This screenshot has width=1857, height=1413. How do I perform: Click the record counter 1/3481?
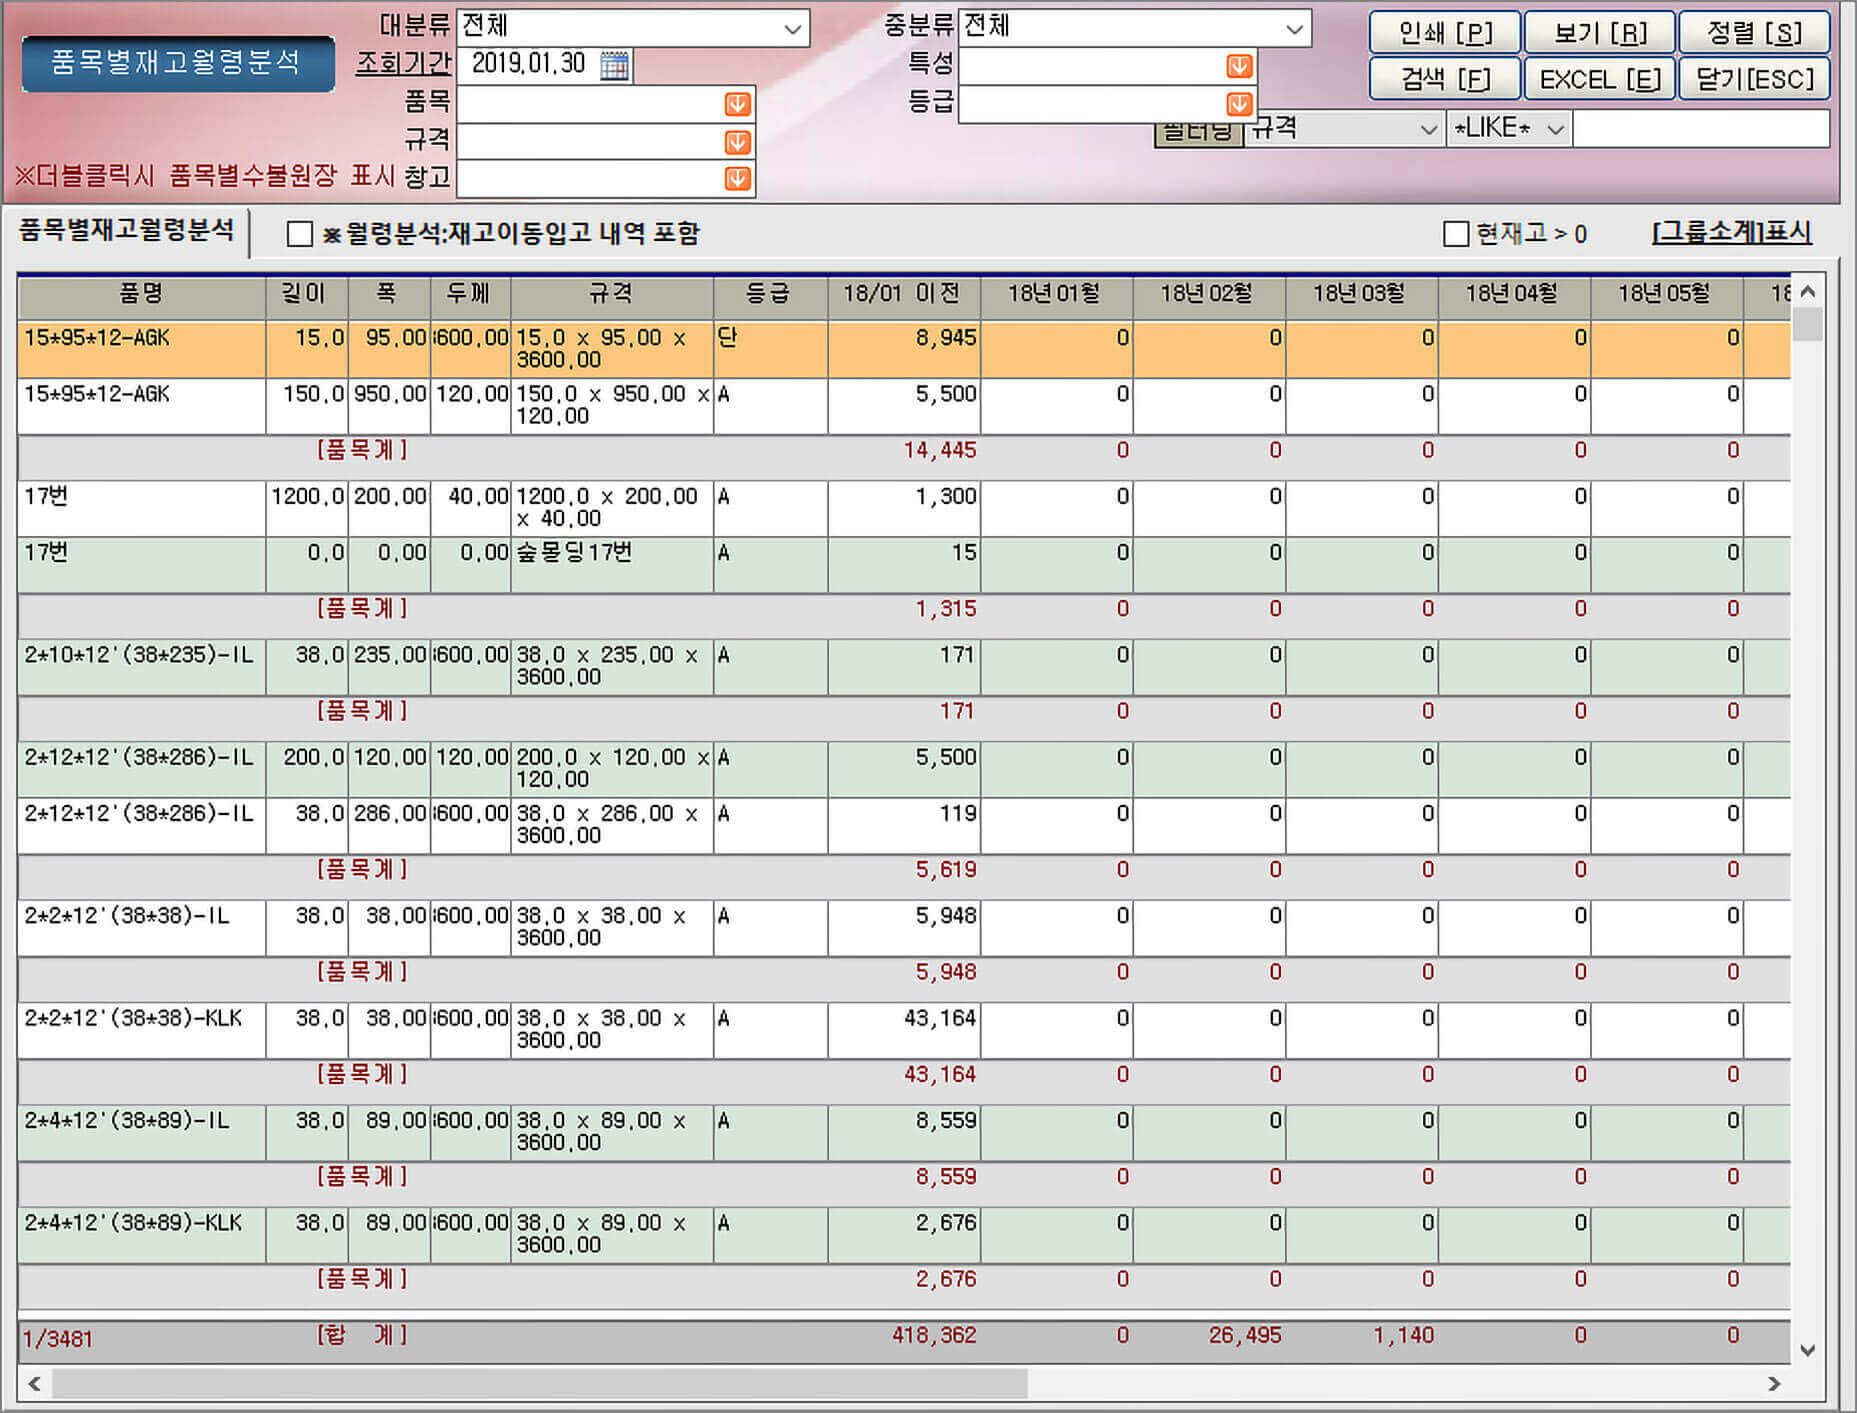[57, 1339]
